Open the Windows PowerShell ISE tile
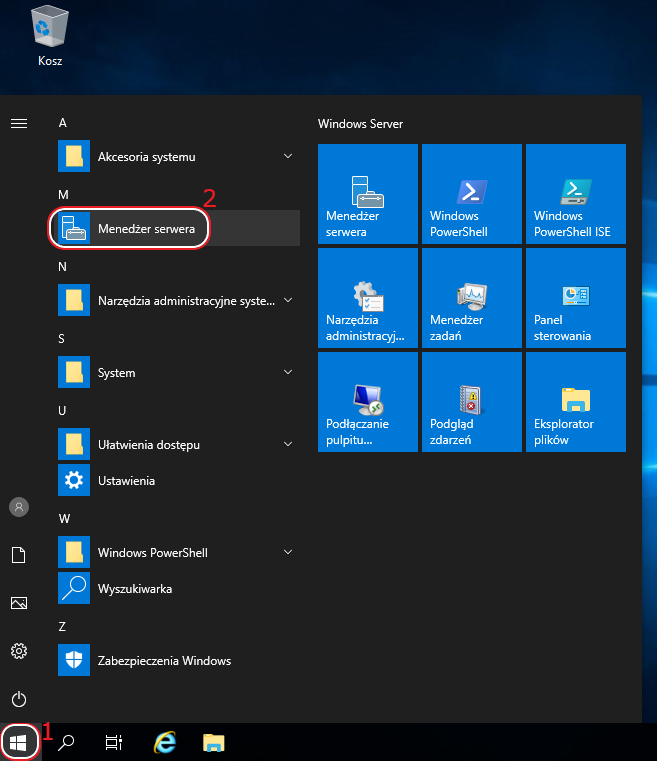657x761 pixels. (x=576, y=194)
